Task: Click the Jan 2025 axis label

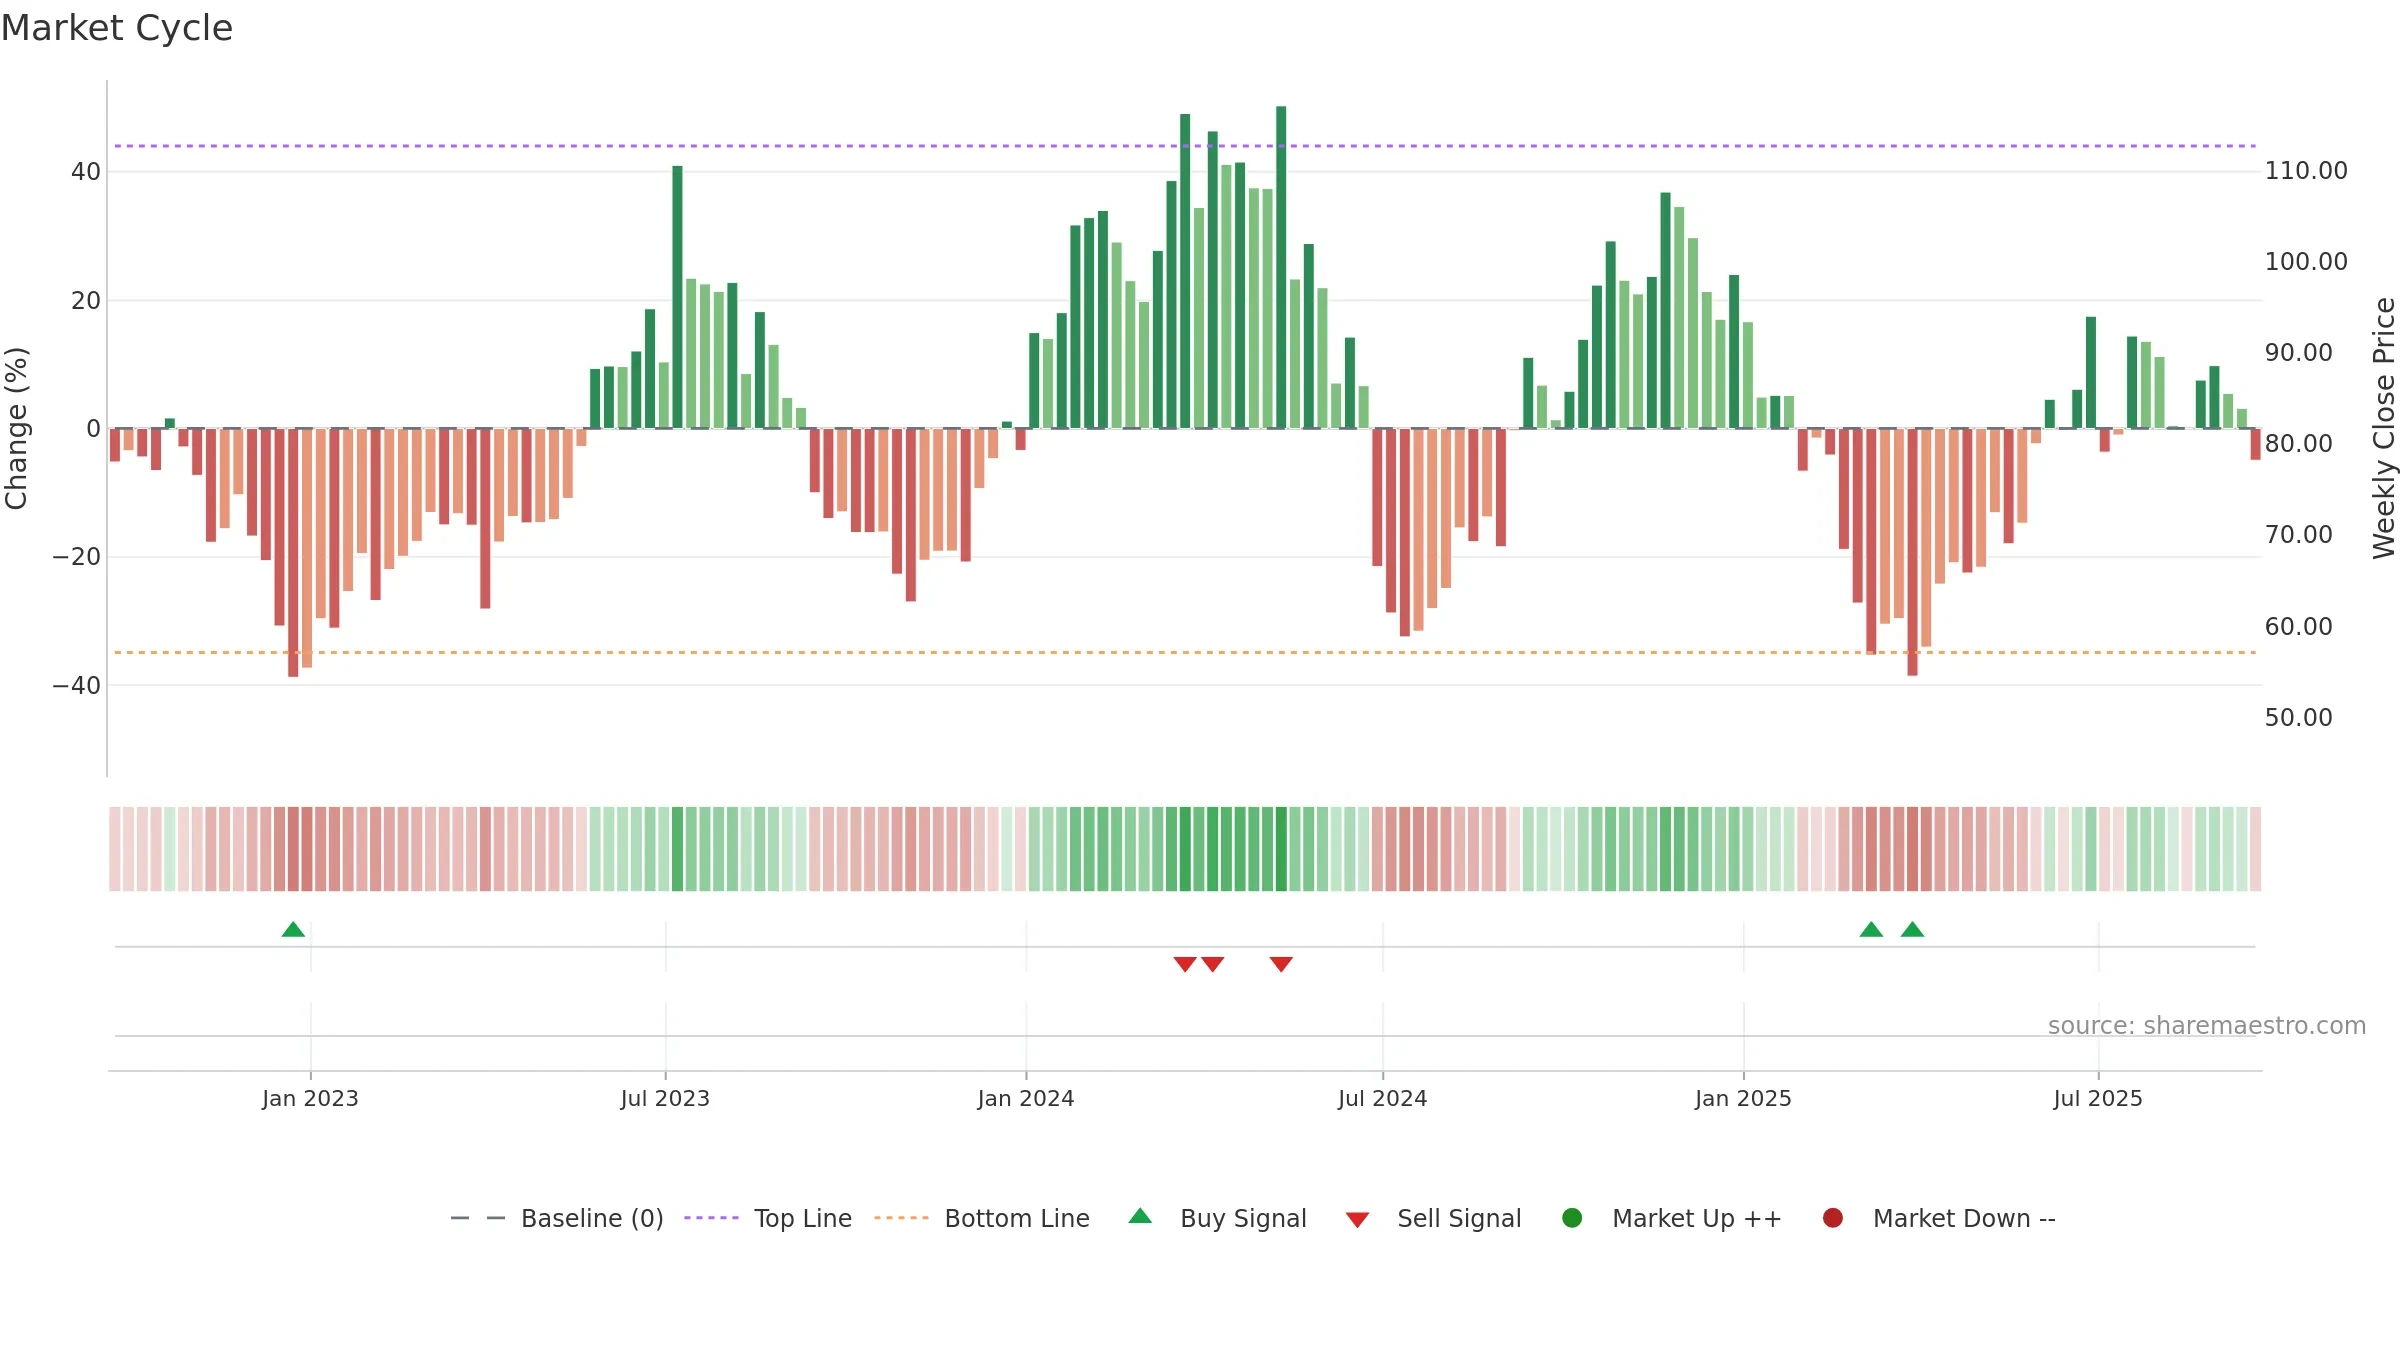Action: tap(1743, 1098)
